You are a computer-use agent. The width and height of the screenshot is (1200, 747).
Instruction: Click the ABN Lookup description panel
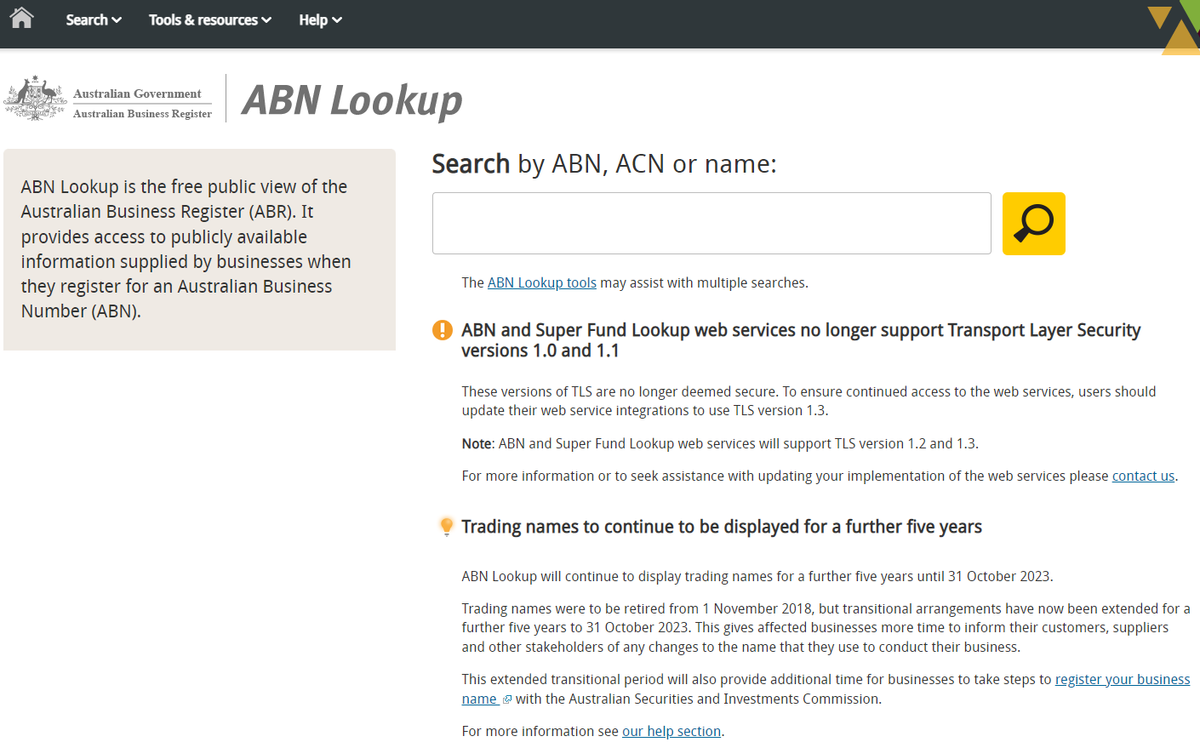pyautogui.click(x=199, y=249)
